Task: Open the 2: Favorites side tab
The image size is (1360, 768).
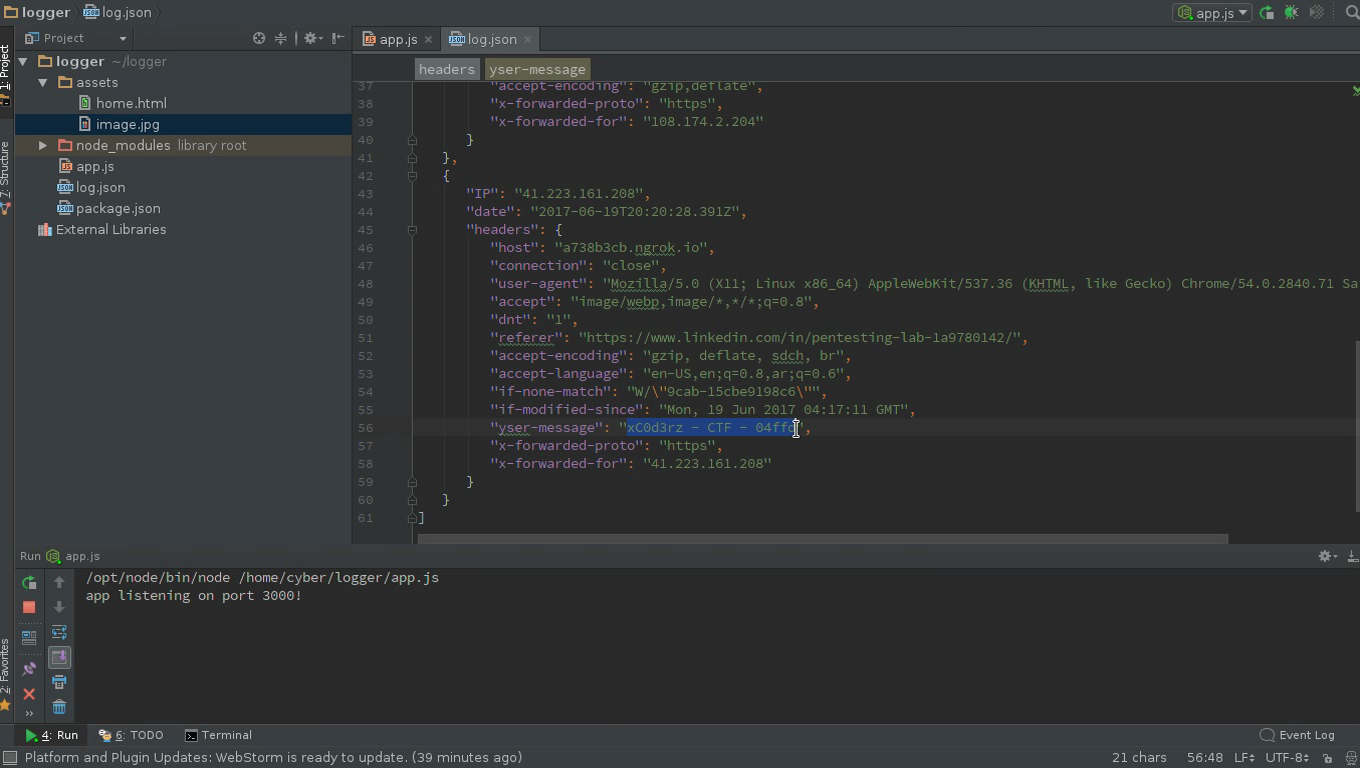Action: pyautogui.click(x=6, y=675)
